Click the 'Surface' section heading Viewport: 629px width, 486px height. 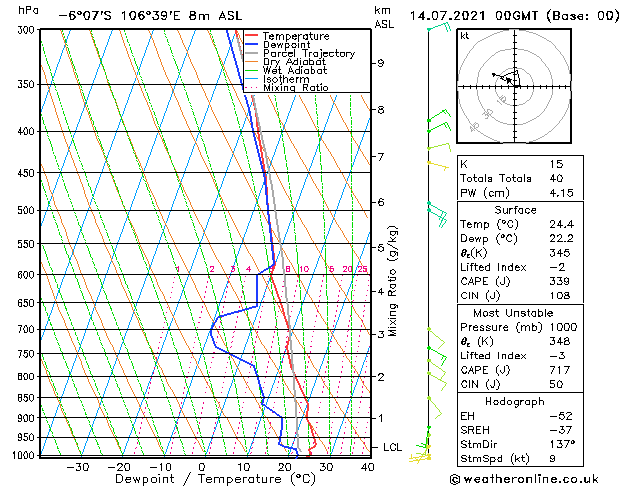coord(515,210)
